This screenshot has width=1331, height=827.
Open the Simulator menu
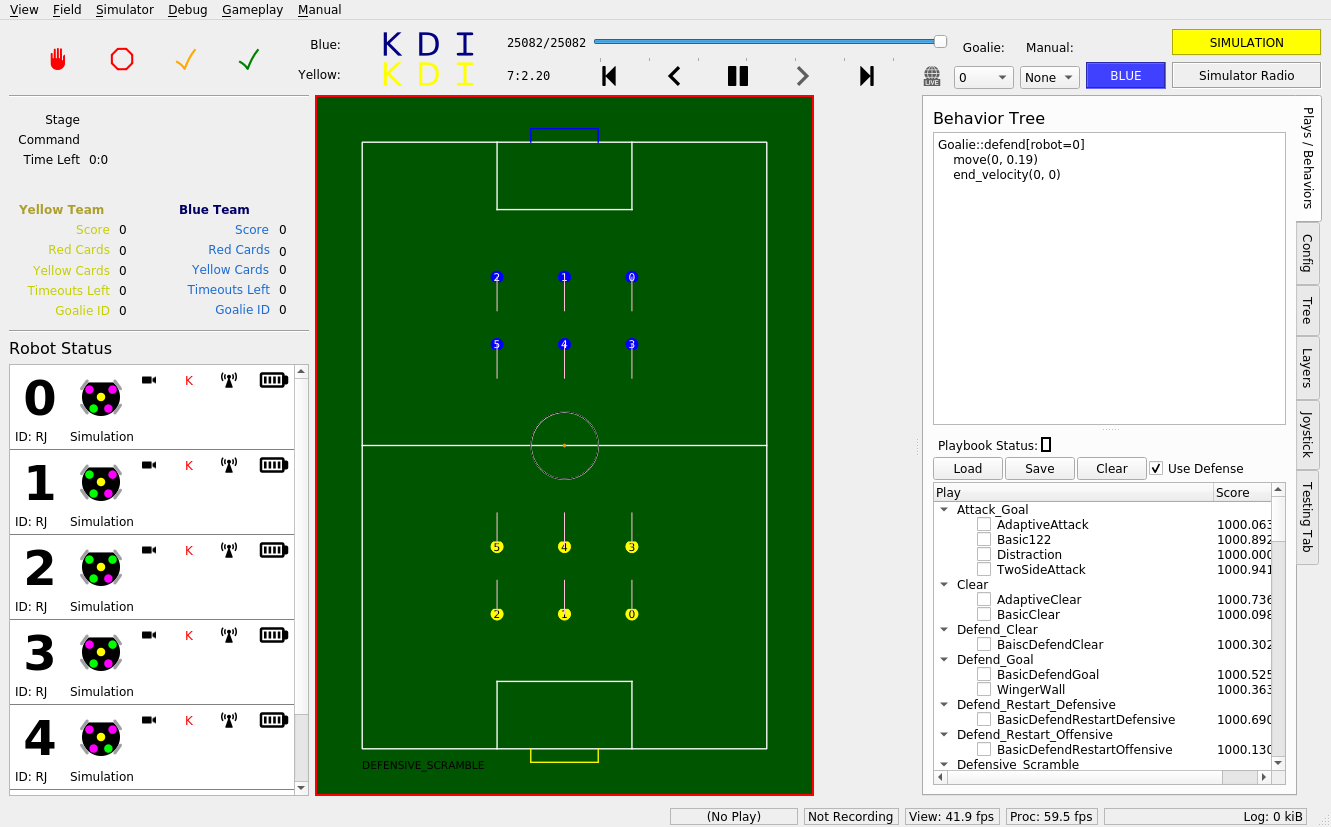(x=125, y=9)
